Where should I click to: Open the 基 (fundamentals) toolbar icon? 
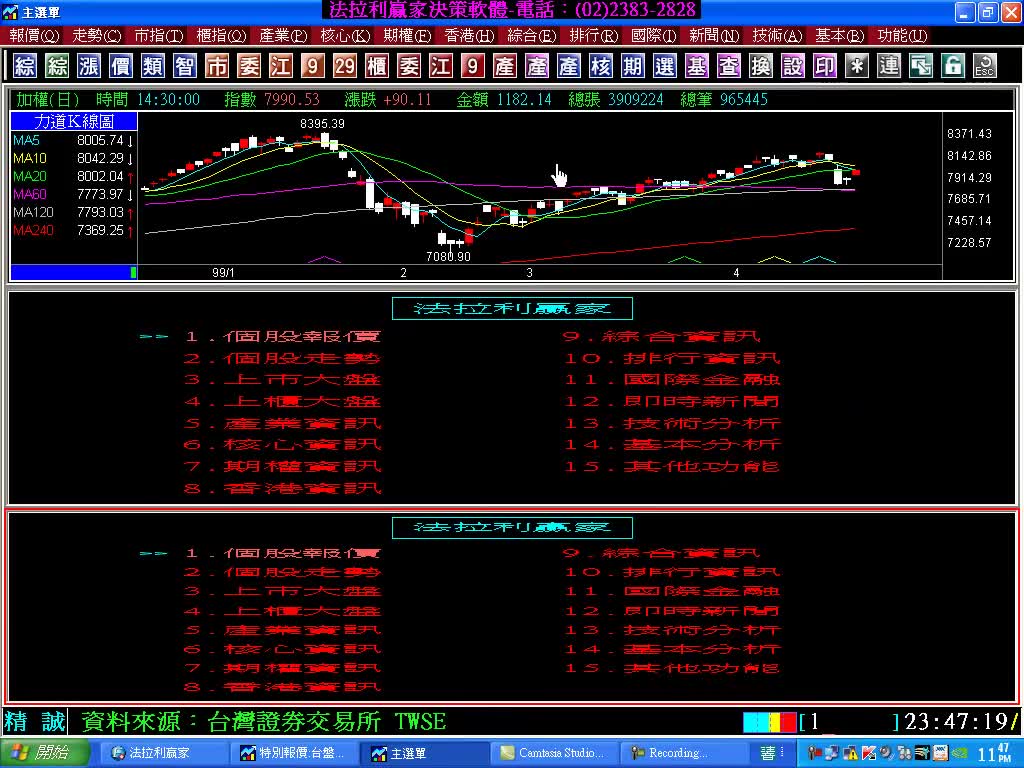click(x=697, y=66)
